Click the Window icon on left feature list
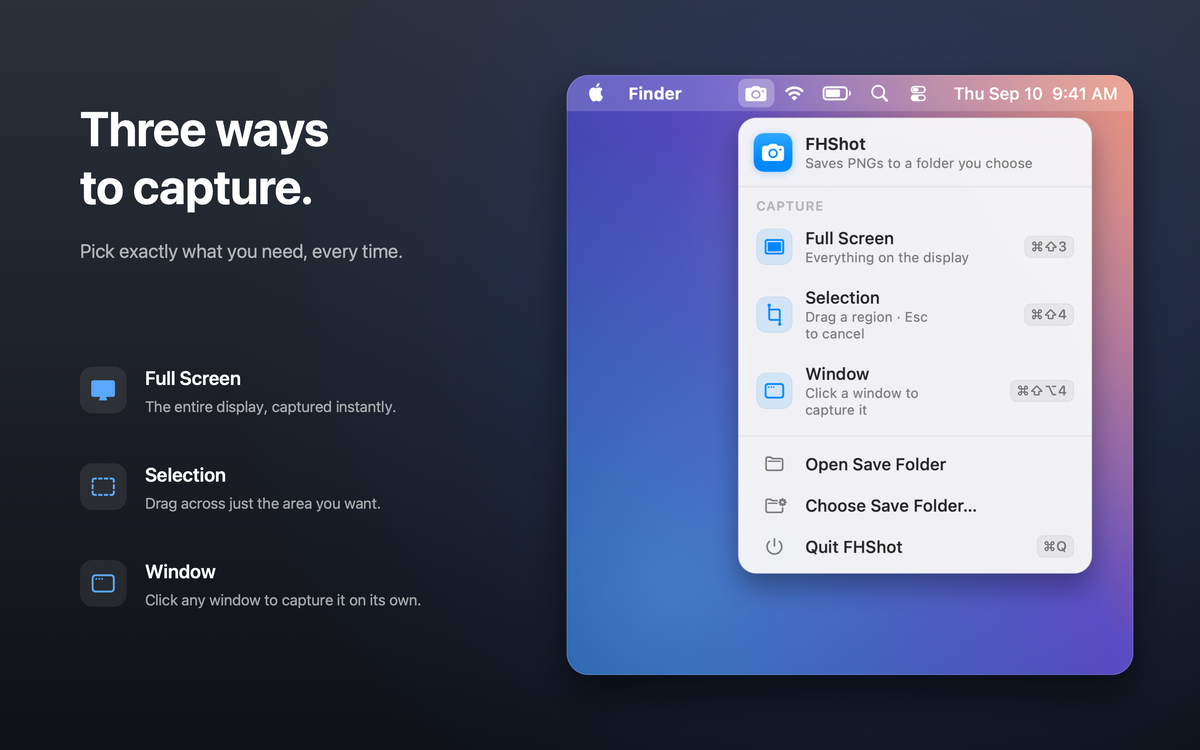Screen dimensions: 1200x750 103,583
